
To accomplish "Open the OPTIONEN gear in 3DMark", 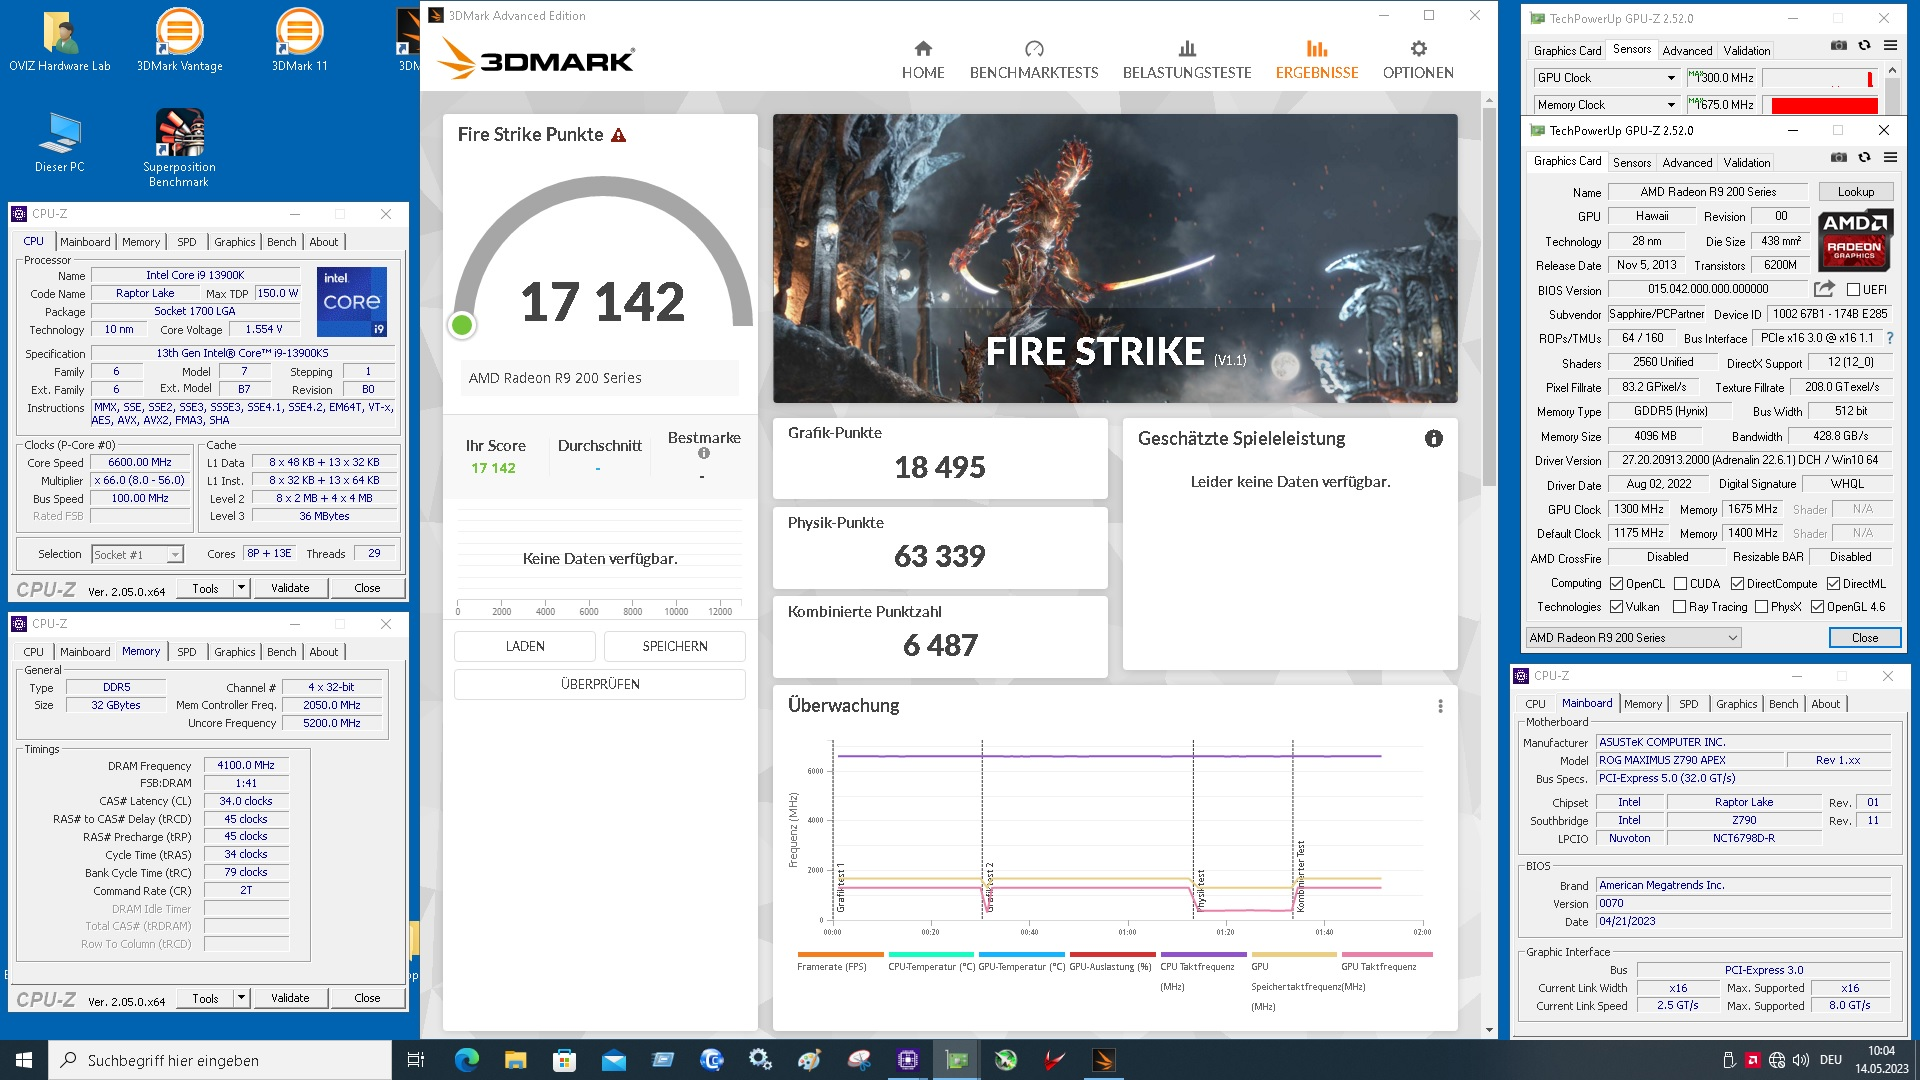I will tap(1418, 60).
